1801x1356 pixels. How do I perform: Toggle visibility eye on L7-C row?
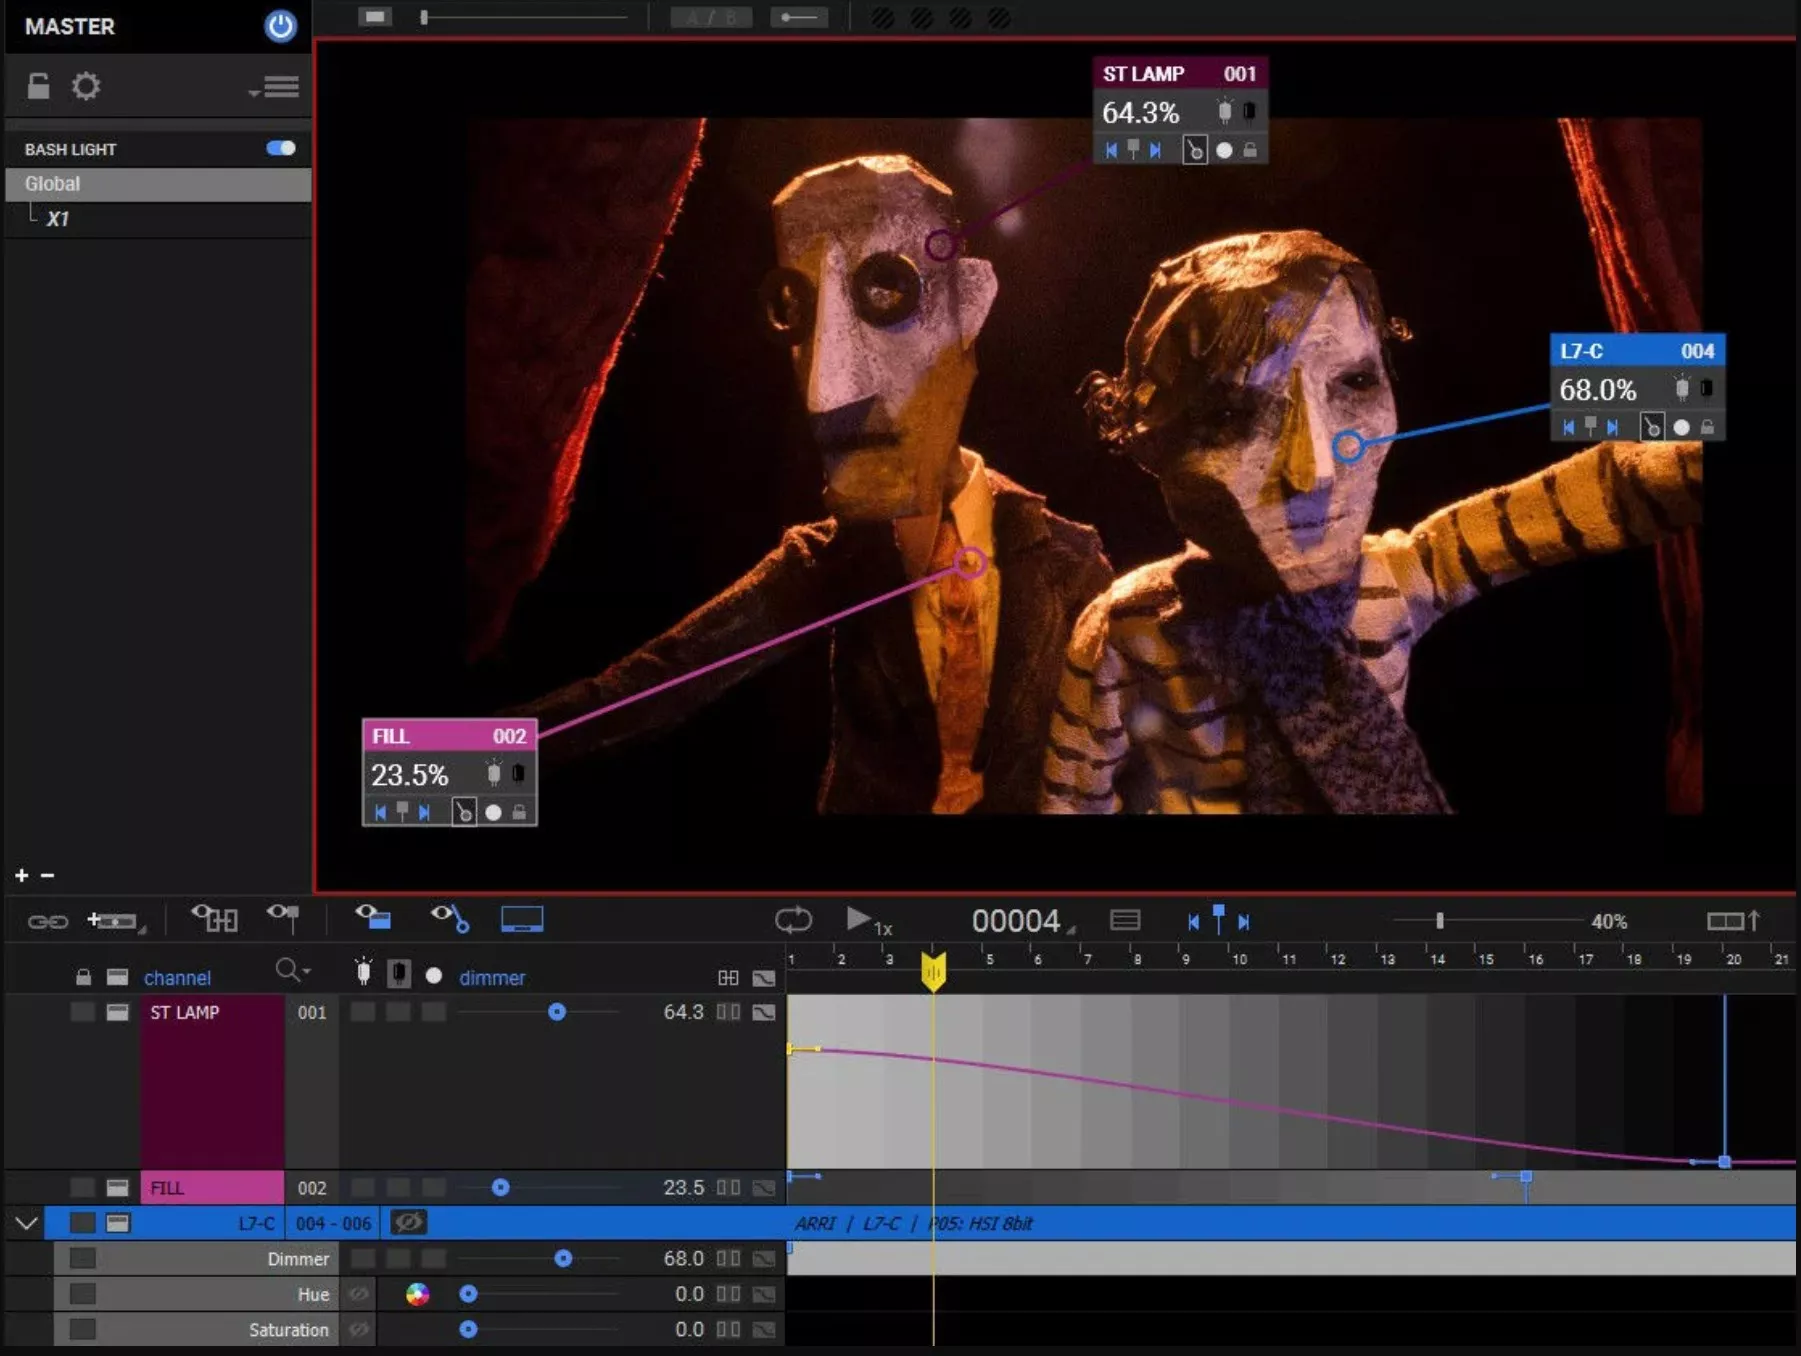click(x=408, y=1222)
